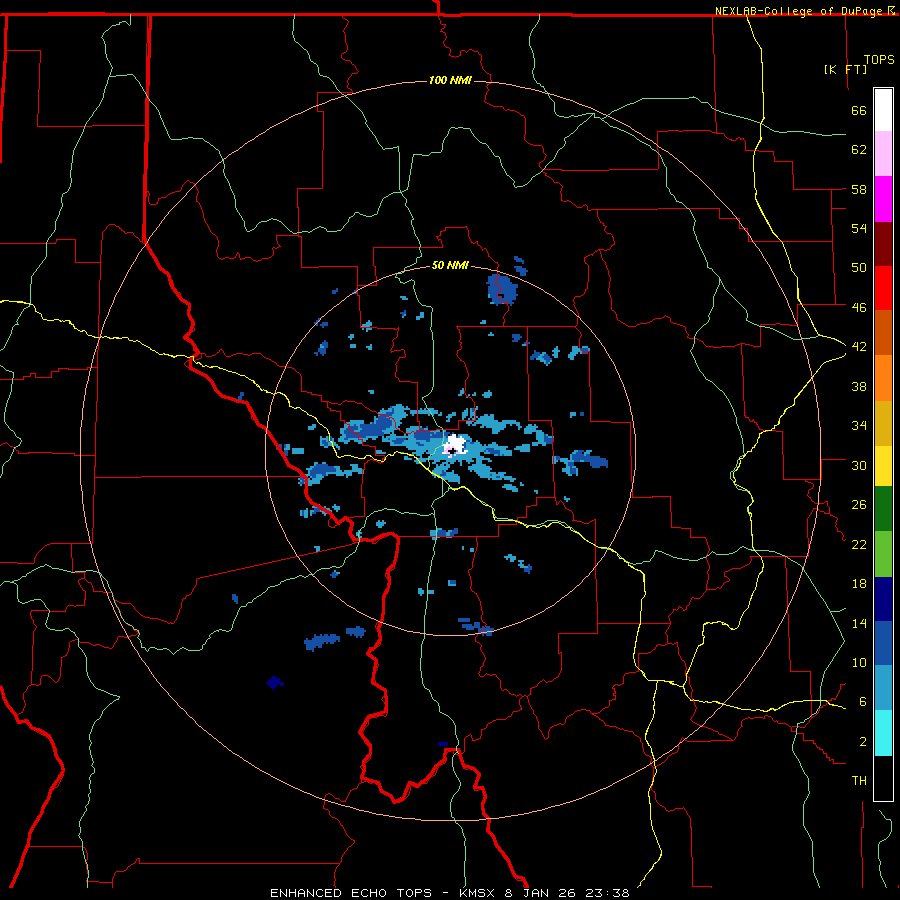Click the 54 legend value

click(859, 228)
